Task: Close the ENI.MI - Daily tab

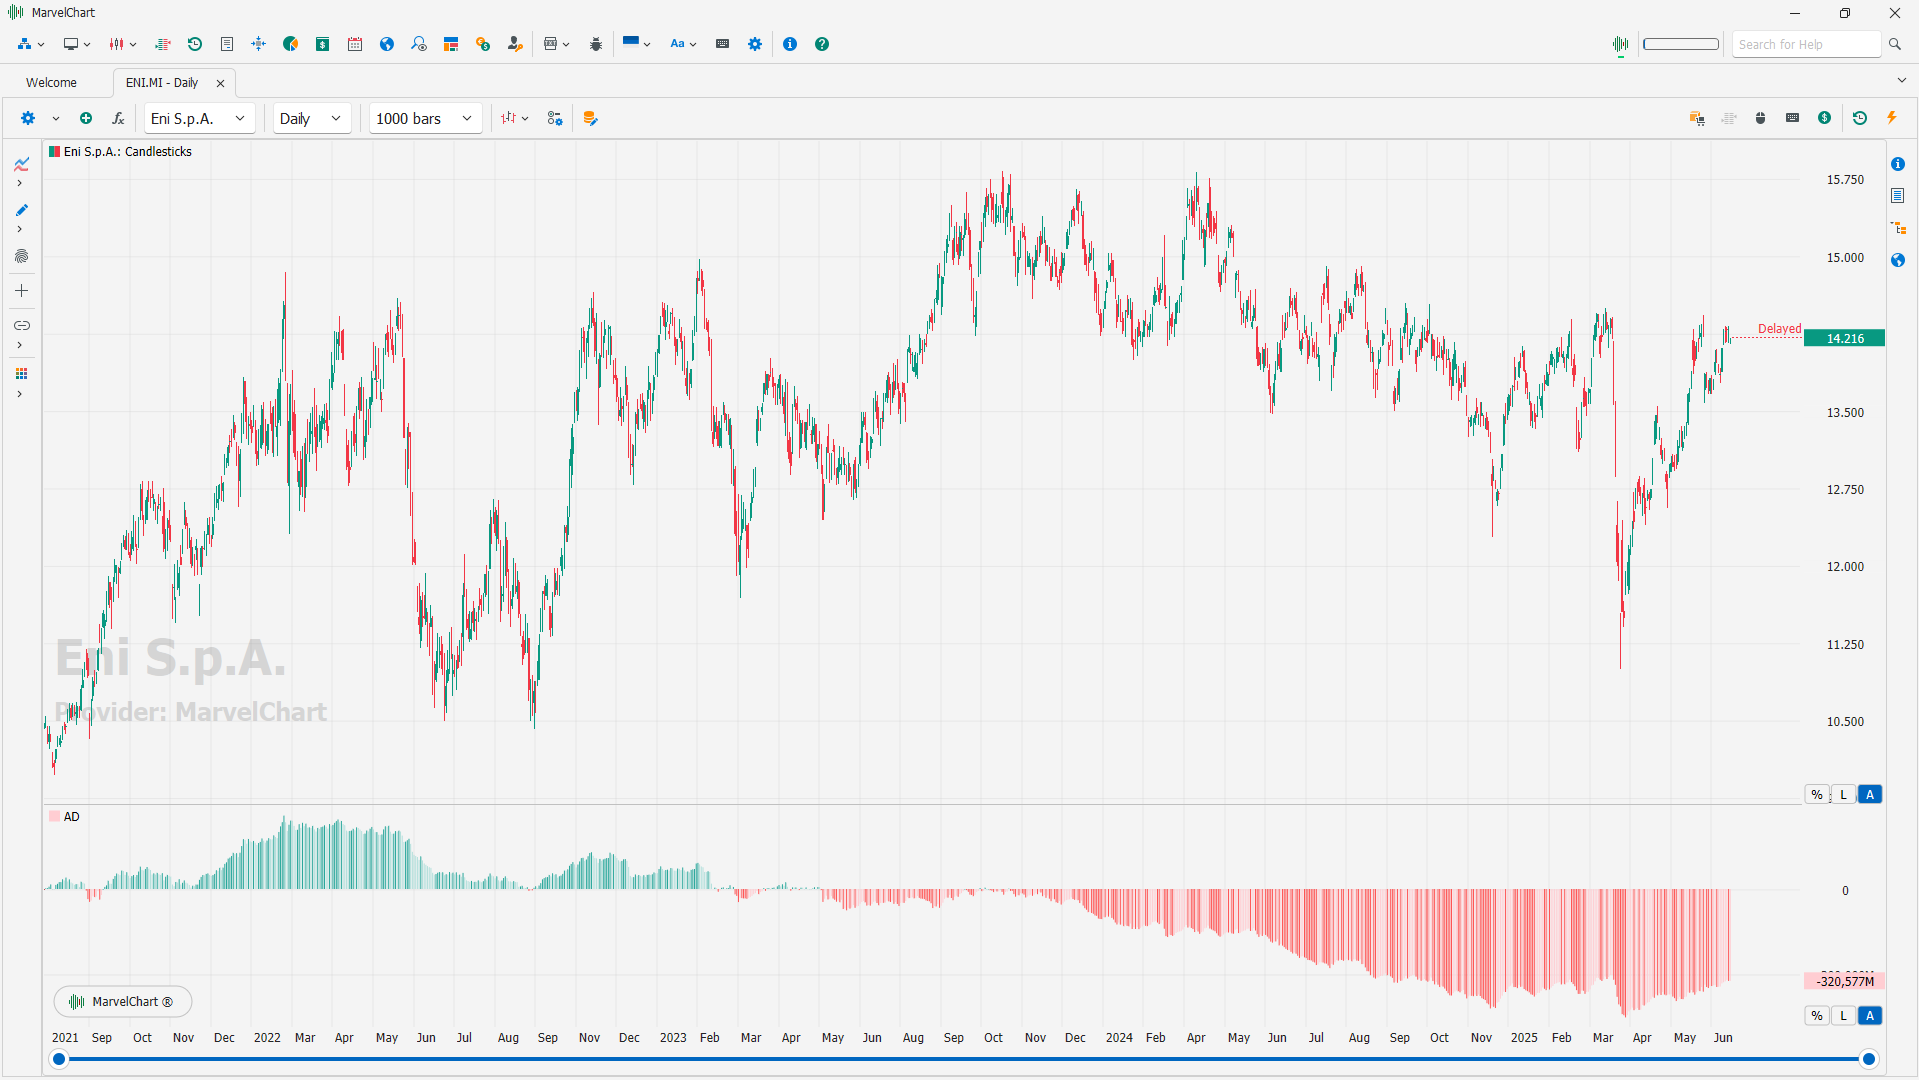Action: [220, 83]
